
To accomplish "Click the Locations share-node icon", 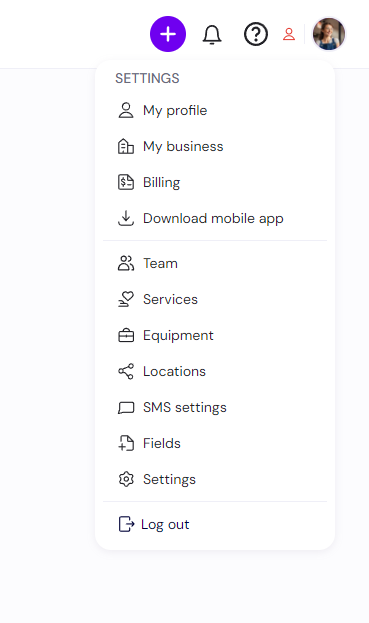I will [126, 371].
